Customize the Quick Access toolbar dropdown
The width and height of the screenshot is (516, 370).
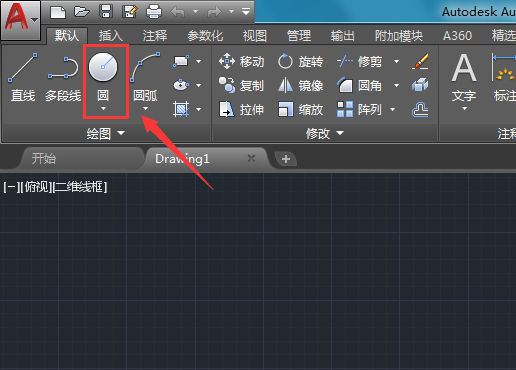point(246,12)
